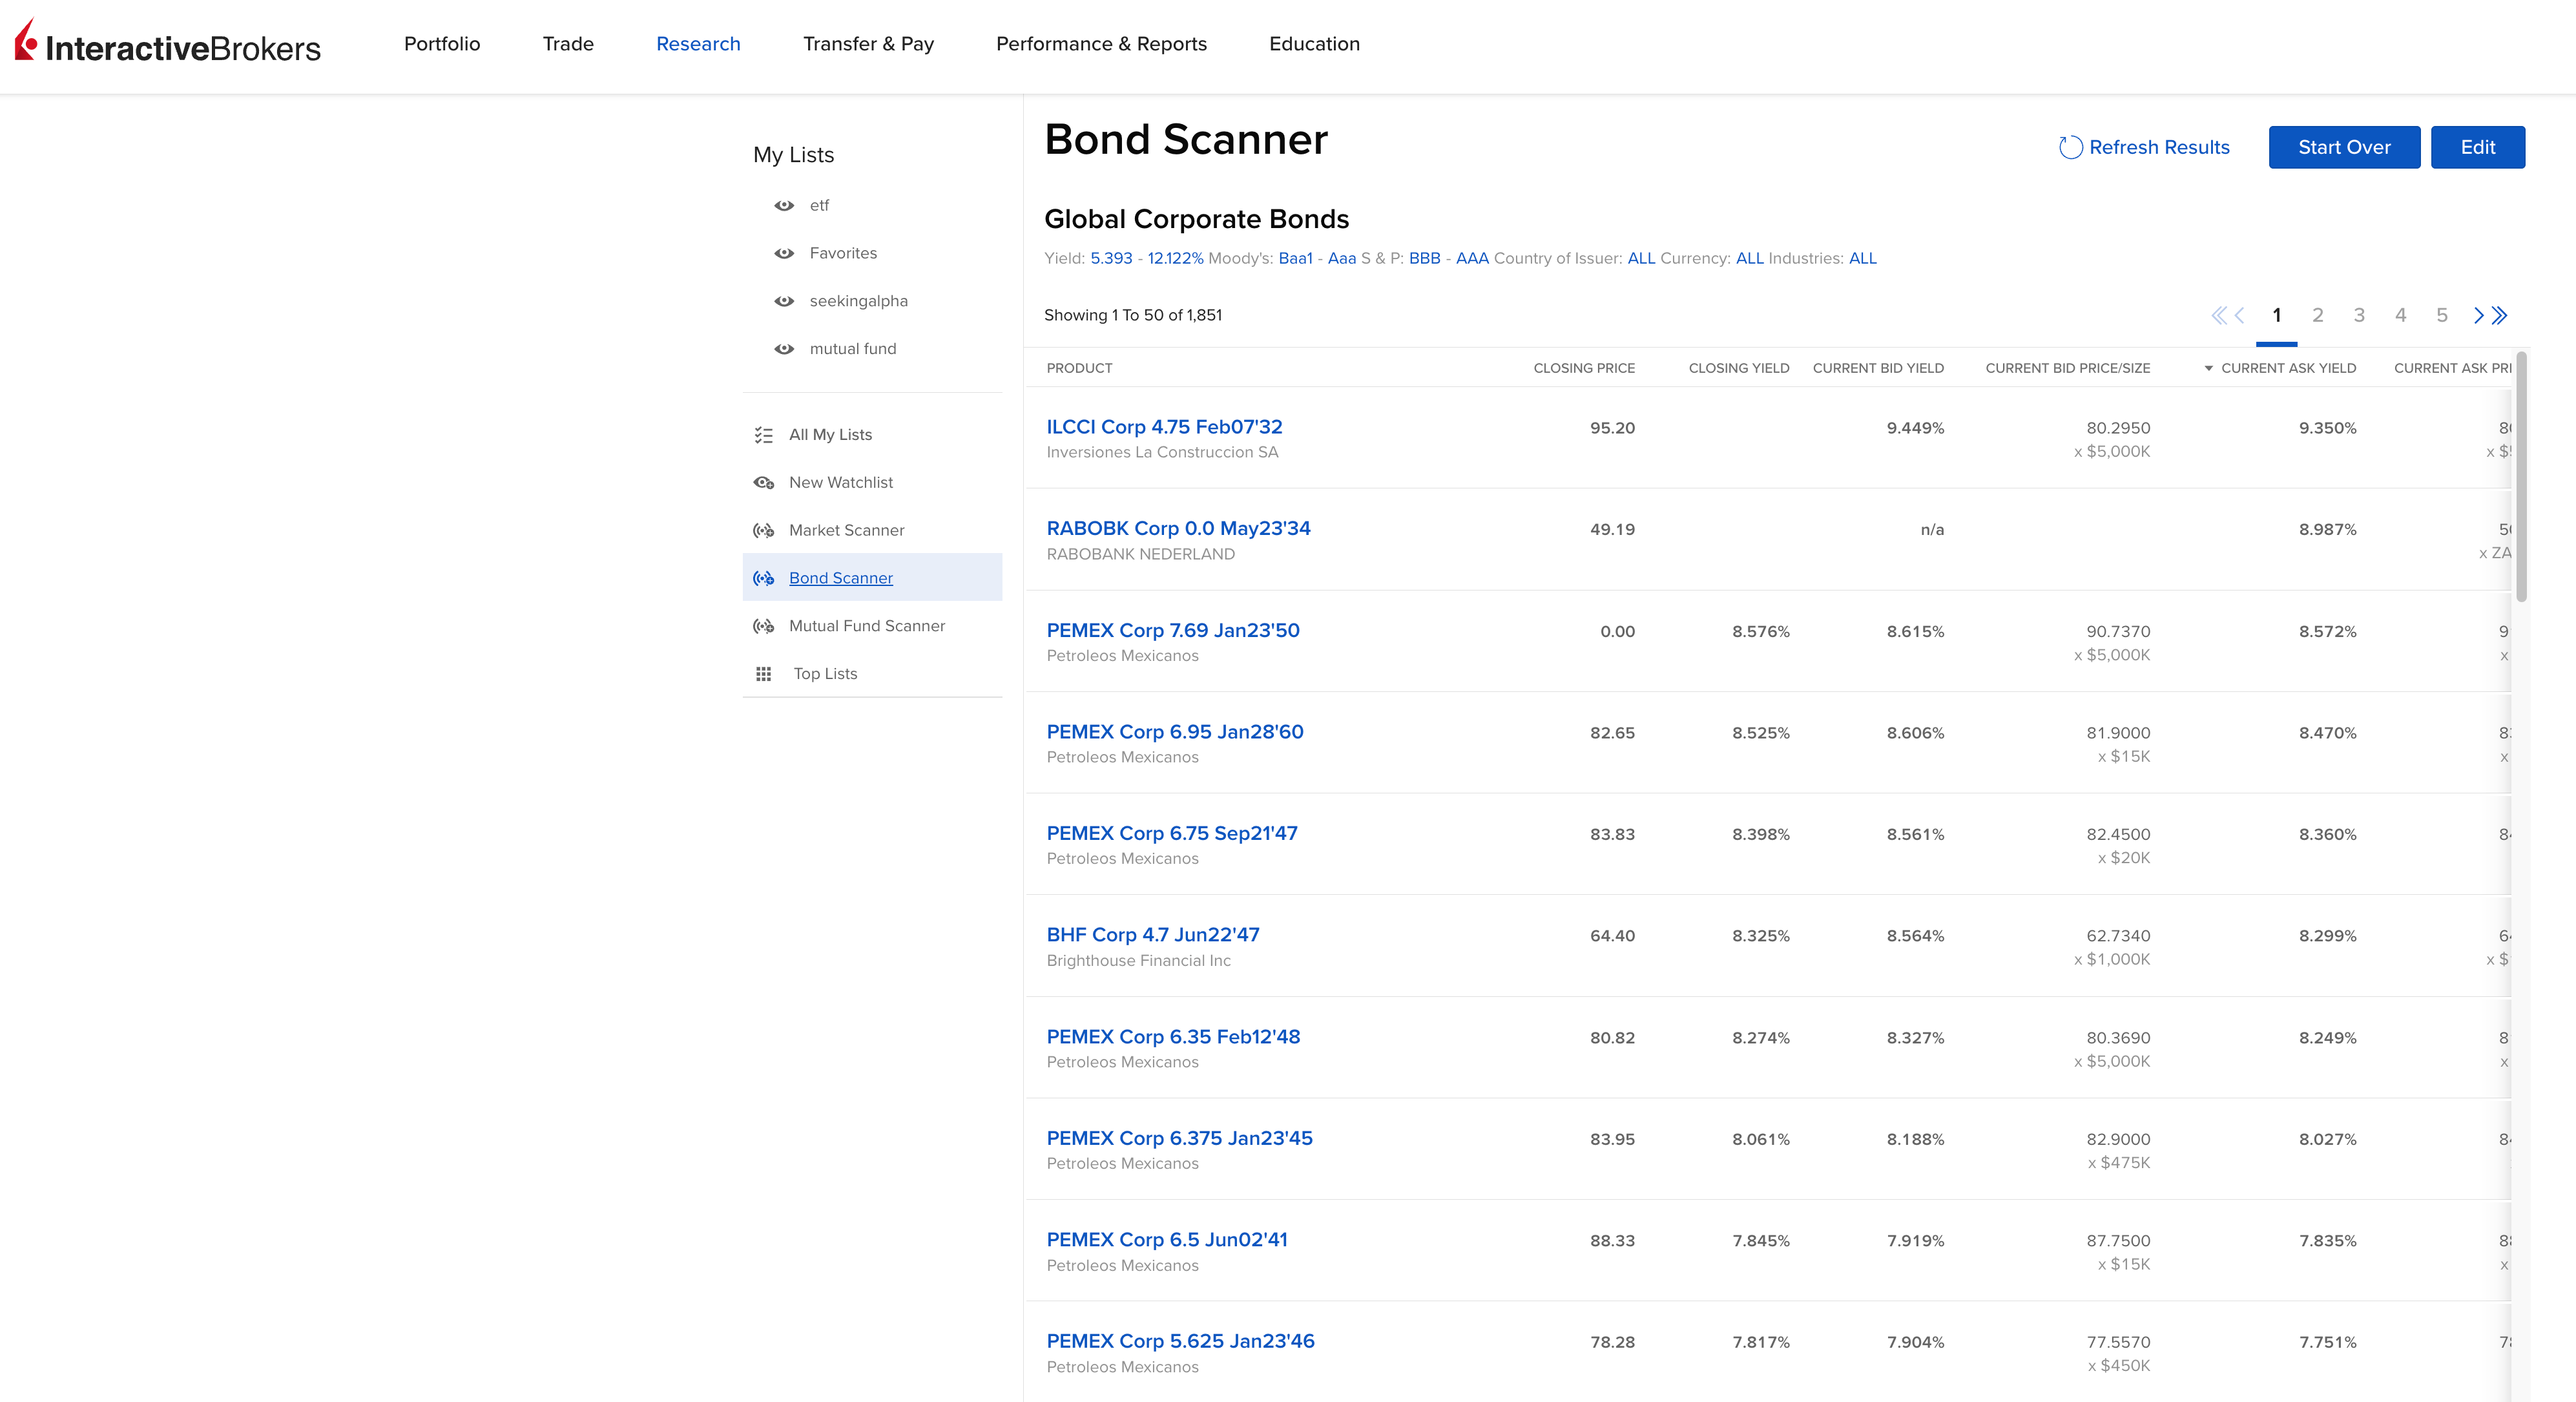The width and height of the screenshot is (2576, 1402).
Task: Click the Market Scanner radar icon
Action: (764, 531)
